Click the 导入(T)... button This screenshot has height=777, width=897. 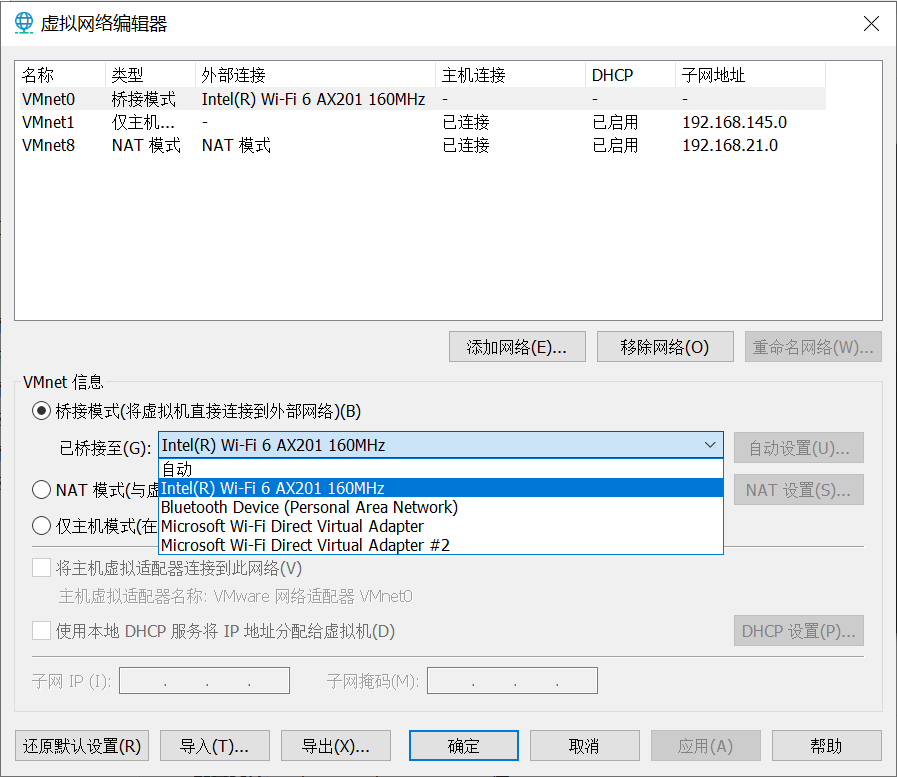coord(215,746)
